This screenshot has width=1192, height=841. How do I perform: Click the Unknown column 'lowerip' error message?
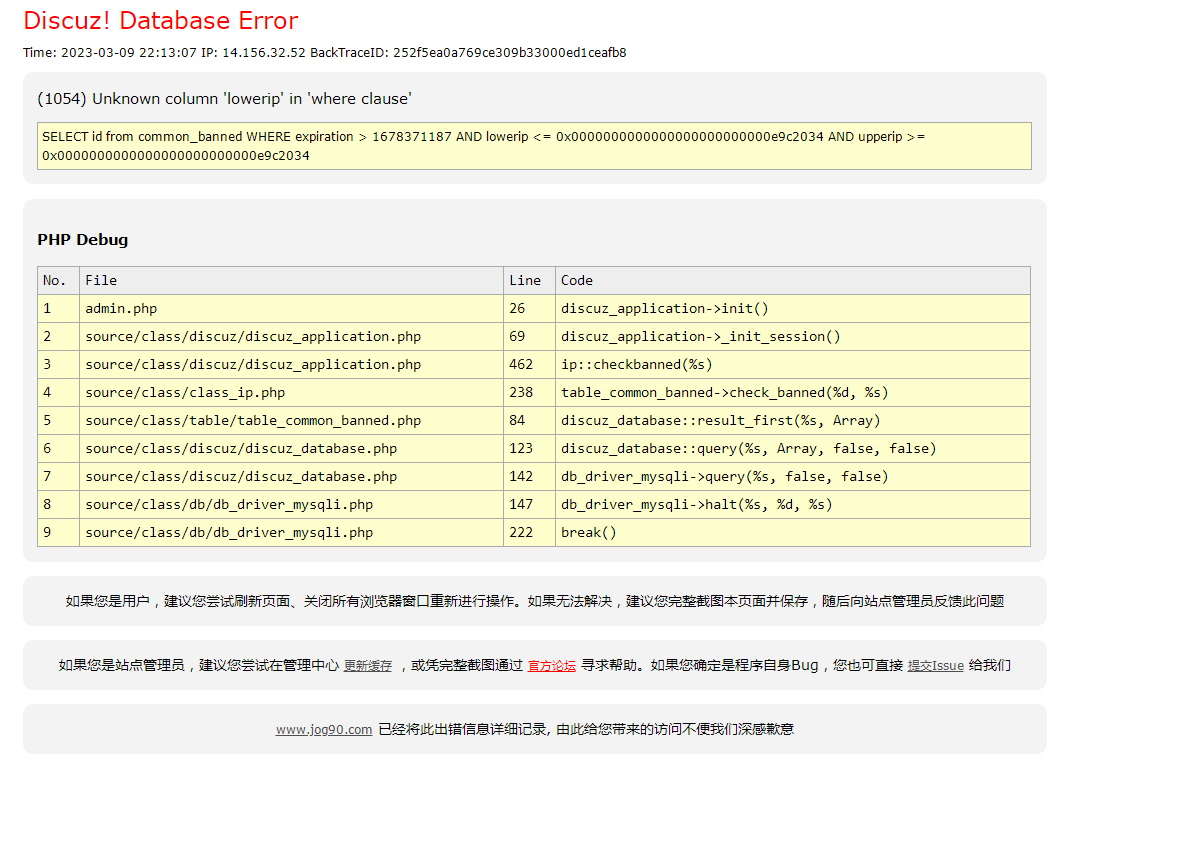[224, 99]
